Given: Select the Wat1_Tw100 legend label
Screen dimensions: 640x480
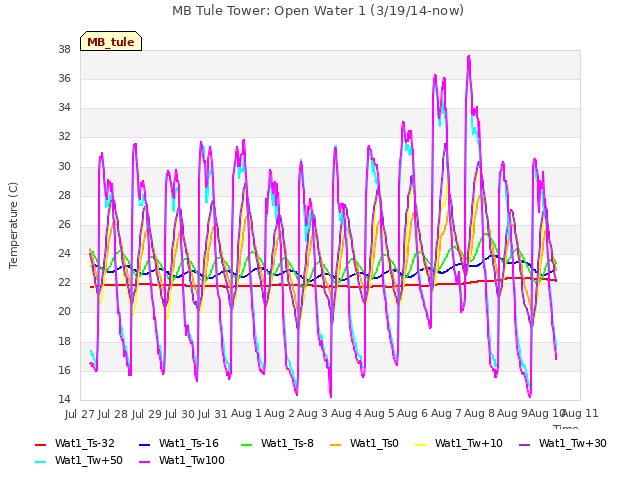Looking at the screenshot, I should 192,461.
